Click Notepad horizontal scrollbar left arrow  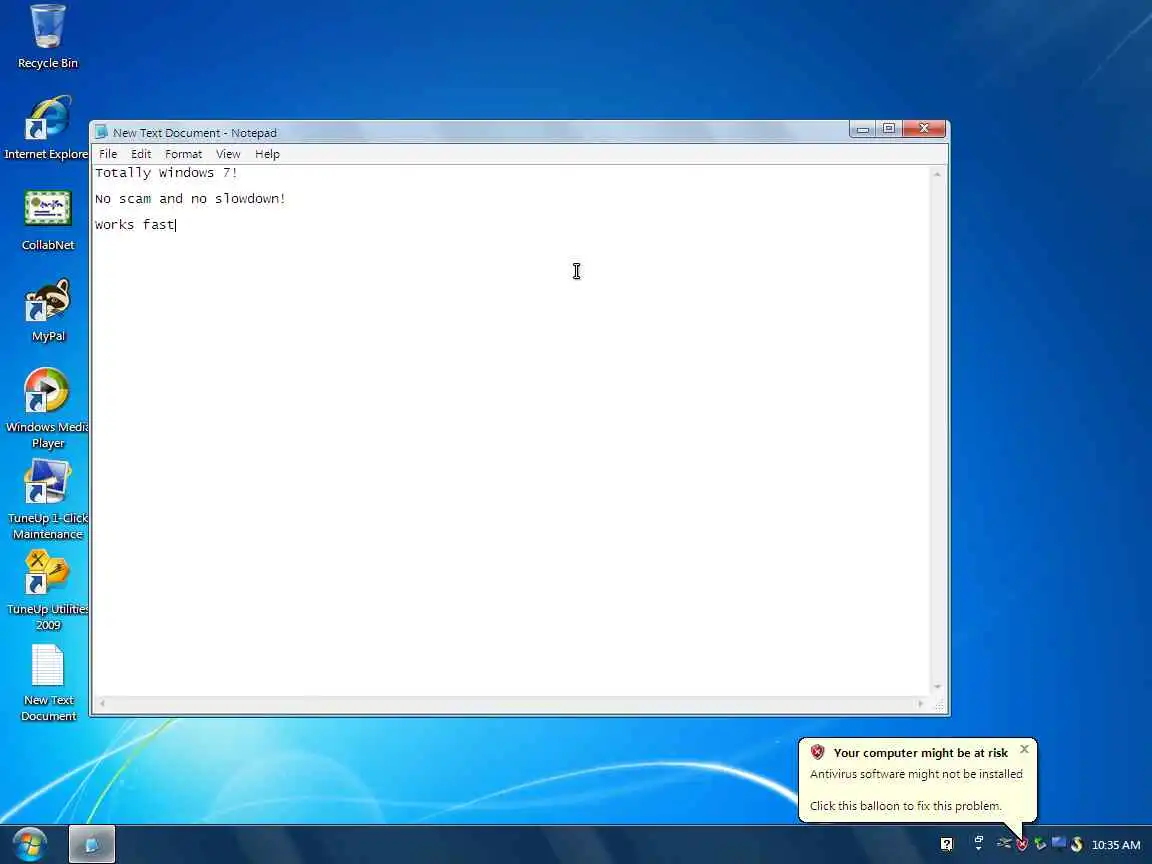tap(101, 703)
